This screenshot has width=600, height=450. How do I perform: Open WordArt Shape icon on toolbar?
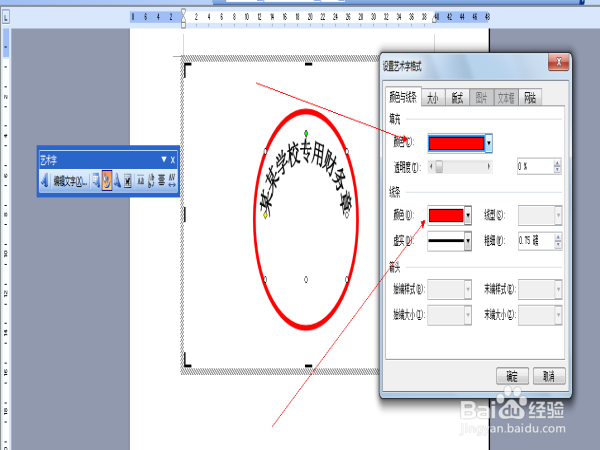click(117, 181)
